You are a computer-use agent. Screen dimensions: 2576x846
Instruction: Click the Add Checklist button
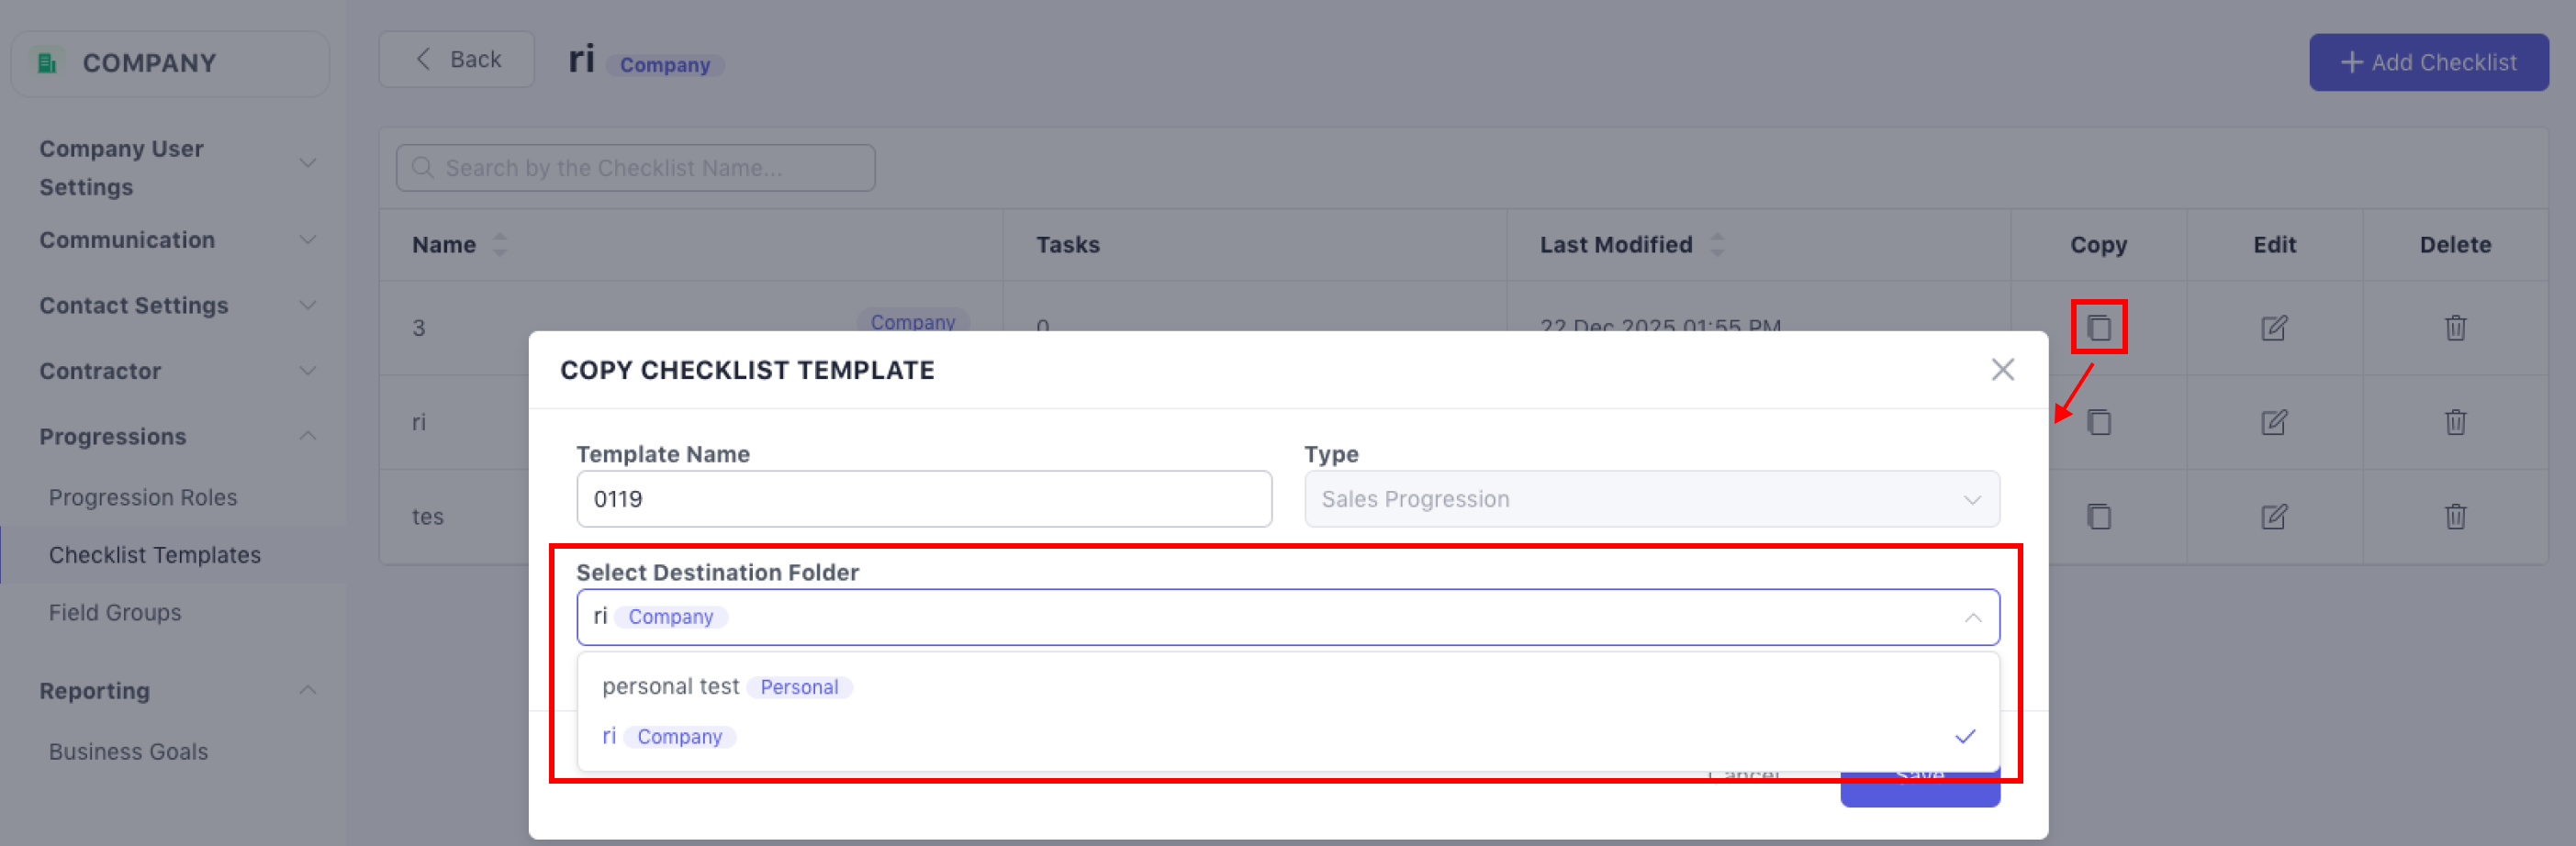click(x=2427, y=62)
